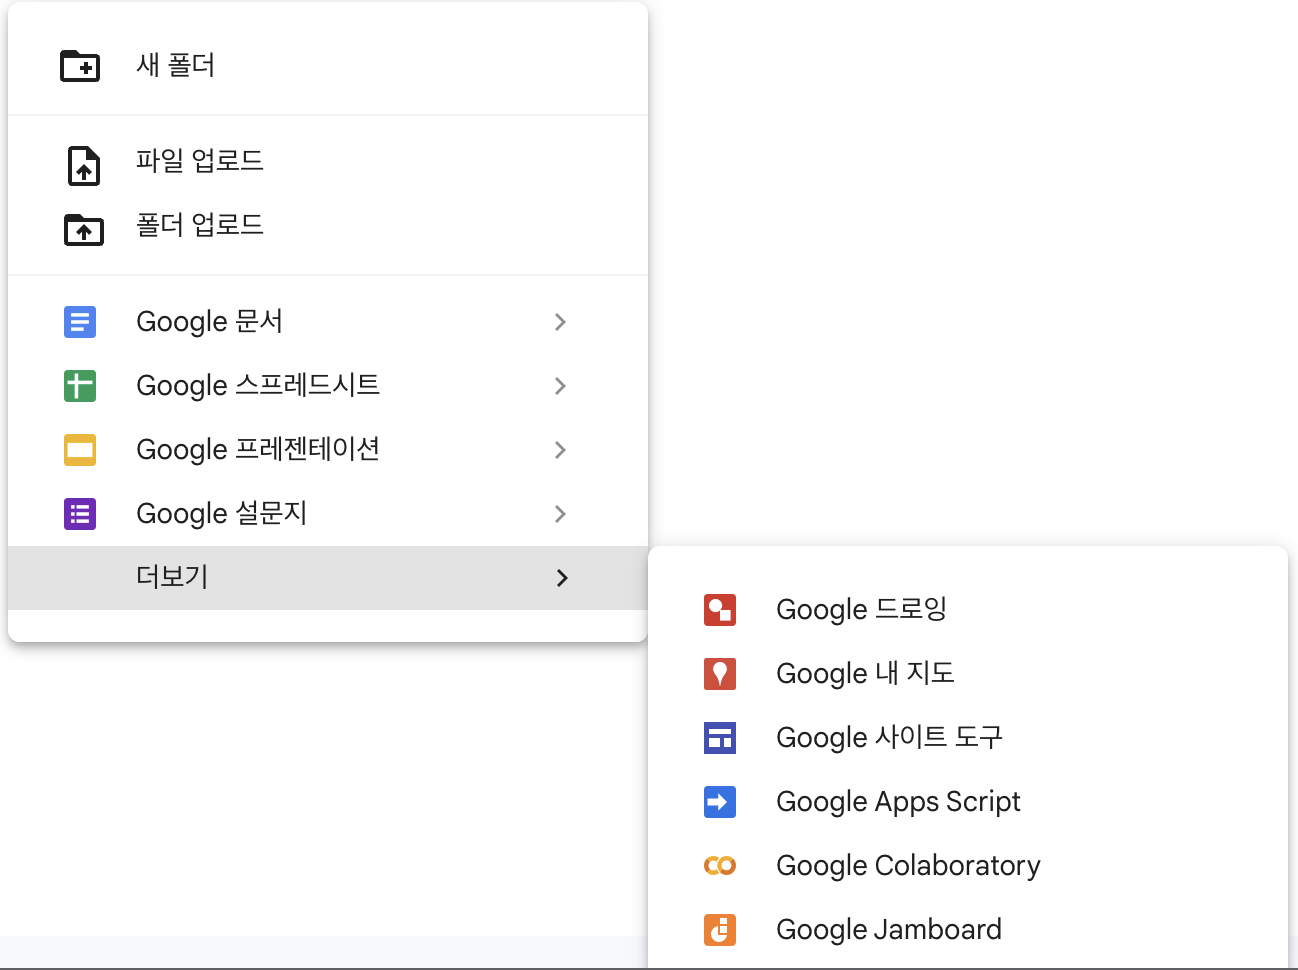Expand the Google 설문지 submenu arrow
Image resolution: width=1298 pixels, height=970 pixels.
tap(560, 514)
